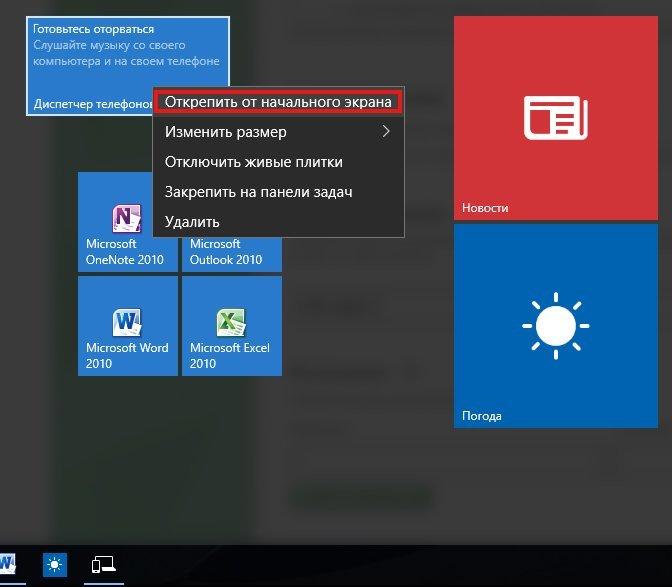The width and height of the screenshot is (672, 587).
Task: Click the Word icon on the taskbar
Action: [8, 565]
